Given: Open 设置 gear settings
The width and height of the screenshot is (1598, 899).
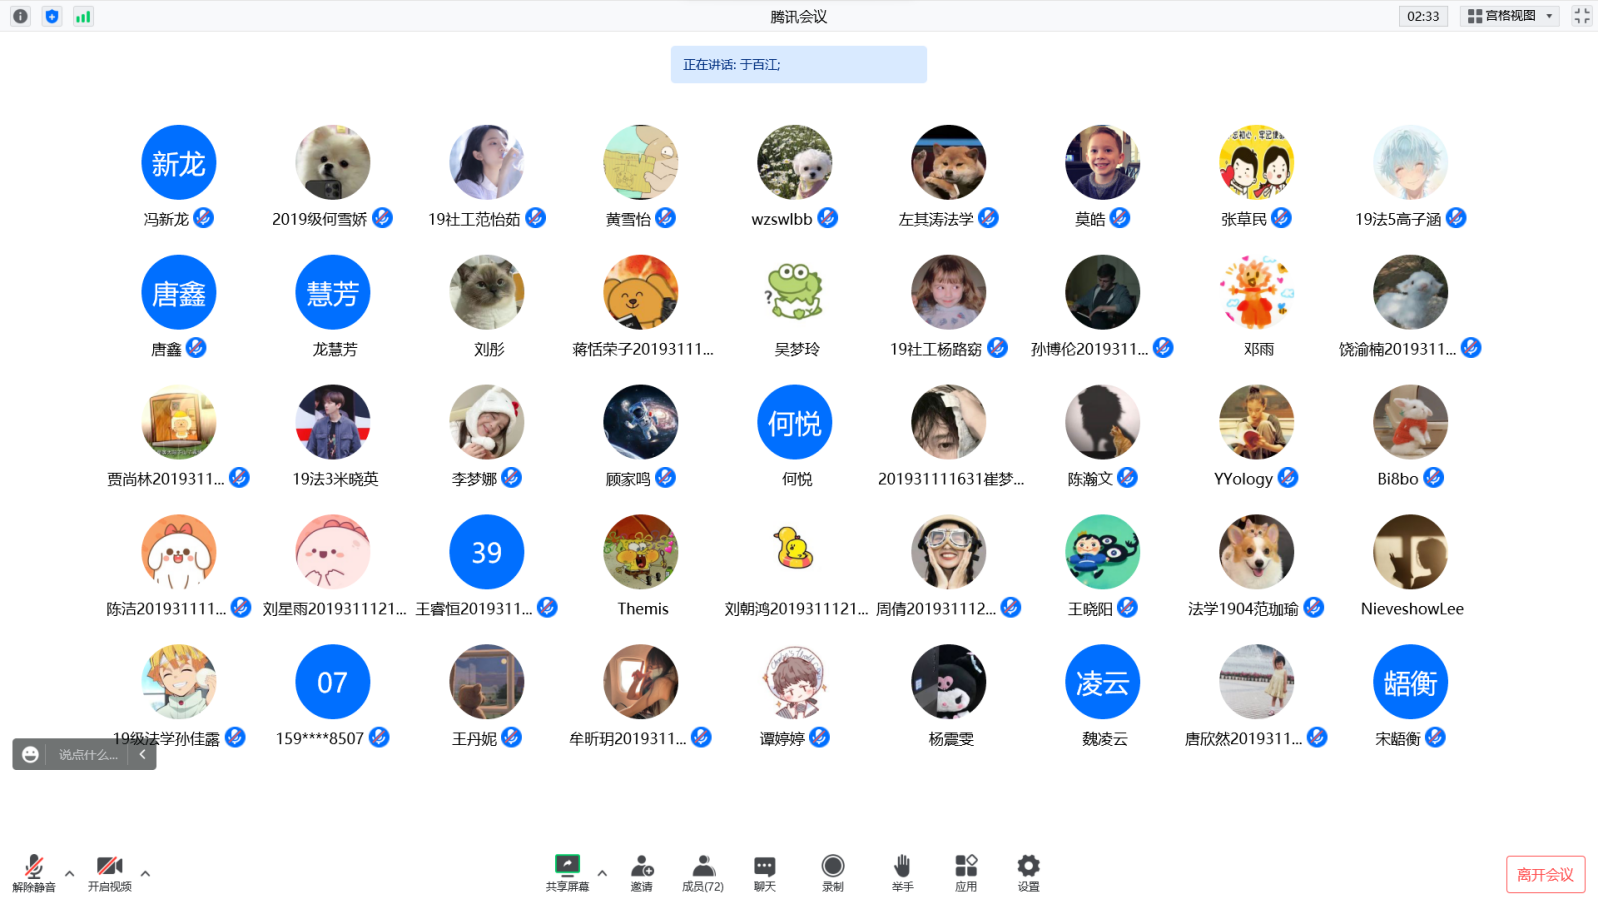Looking at the screenshot, I should click(x=1028, y=872).
